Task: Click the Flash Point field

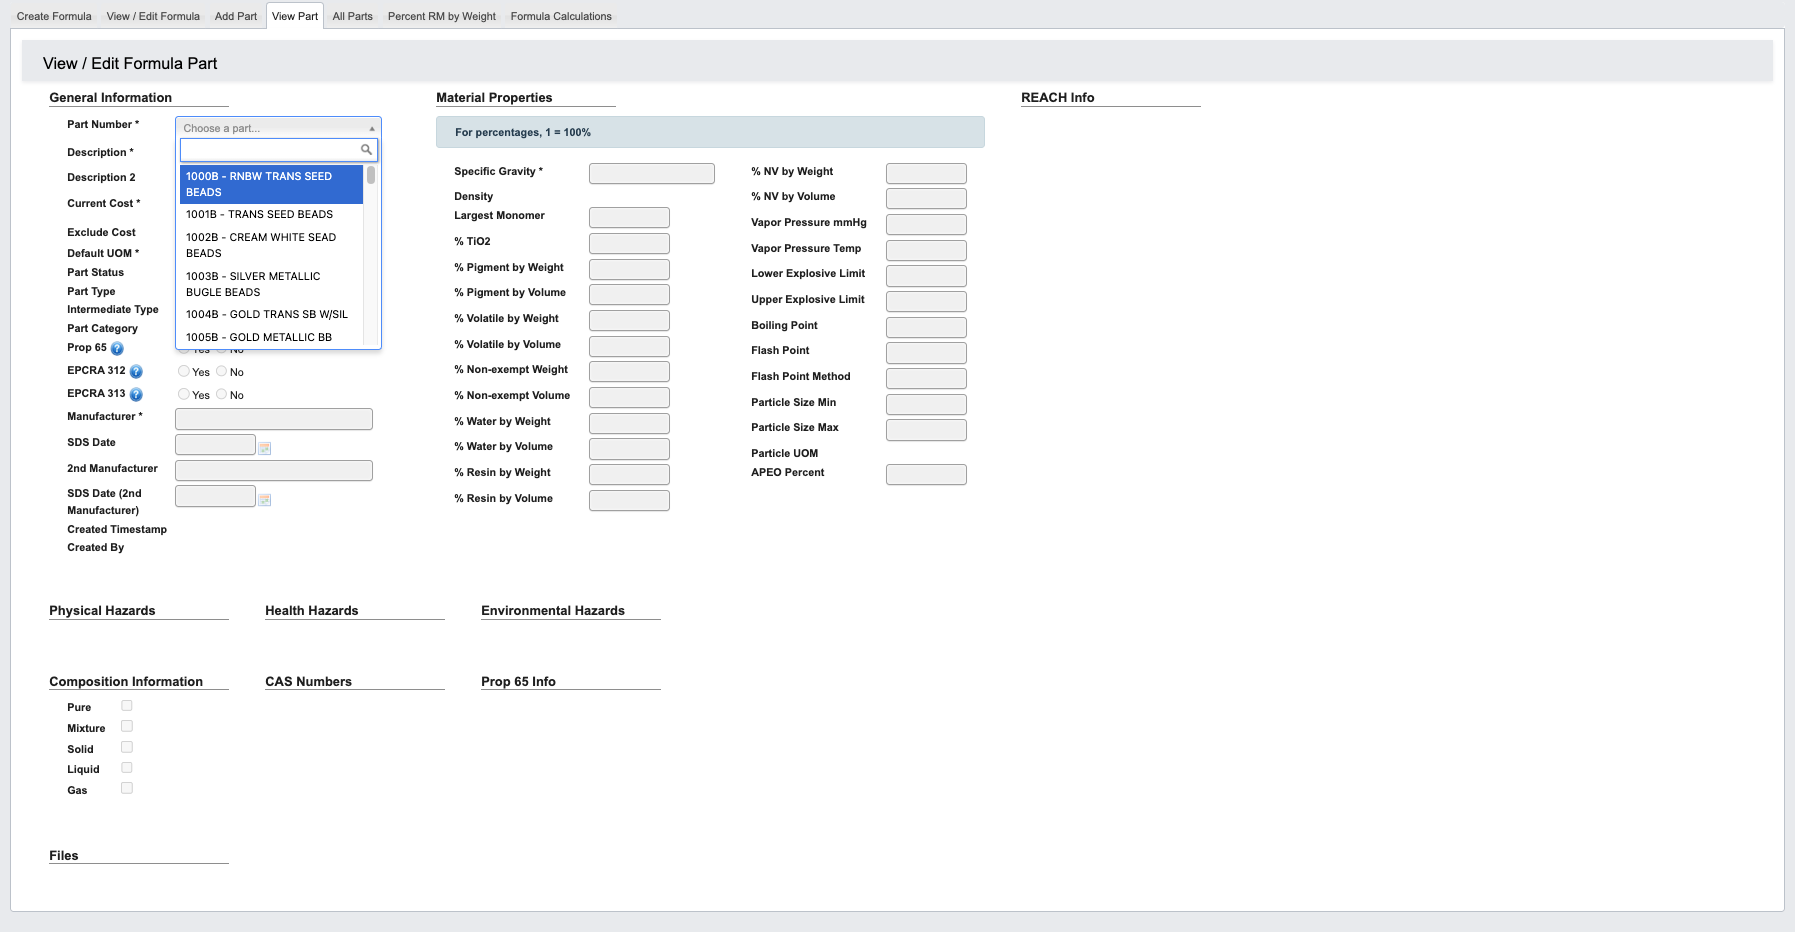Action: (926, 353)
